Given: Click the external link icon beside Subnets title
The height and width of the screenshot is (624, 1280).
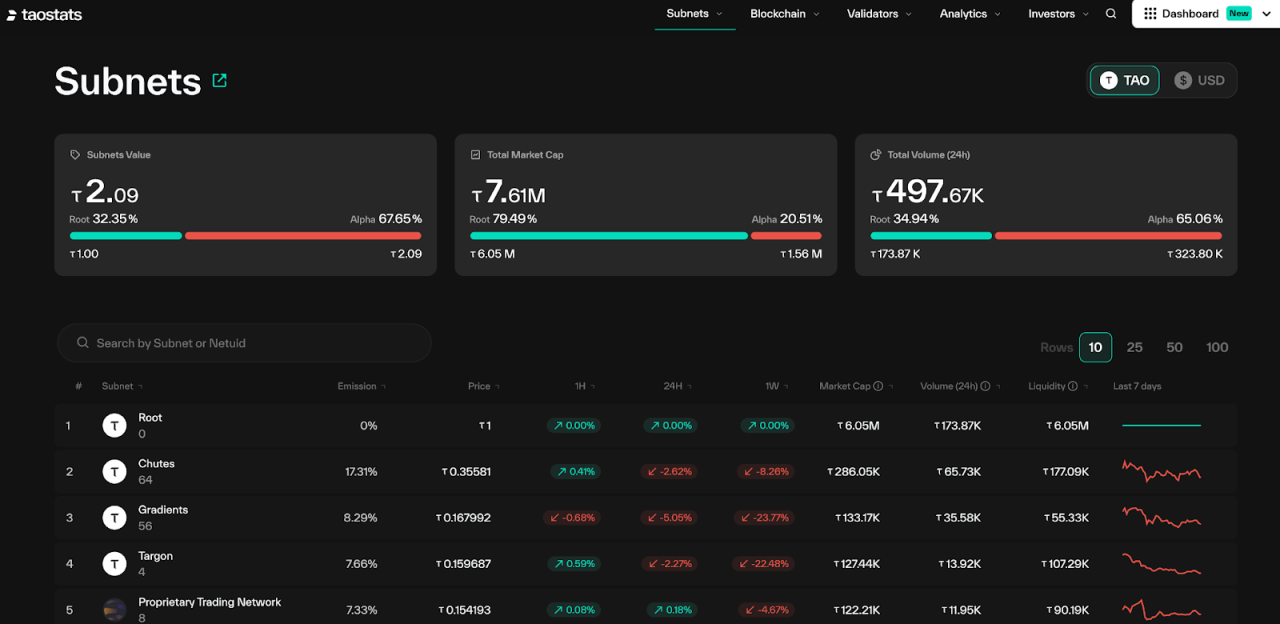Looking at the screenshot, I should coord(220,81).
